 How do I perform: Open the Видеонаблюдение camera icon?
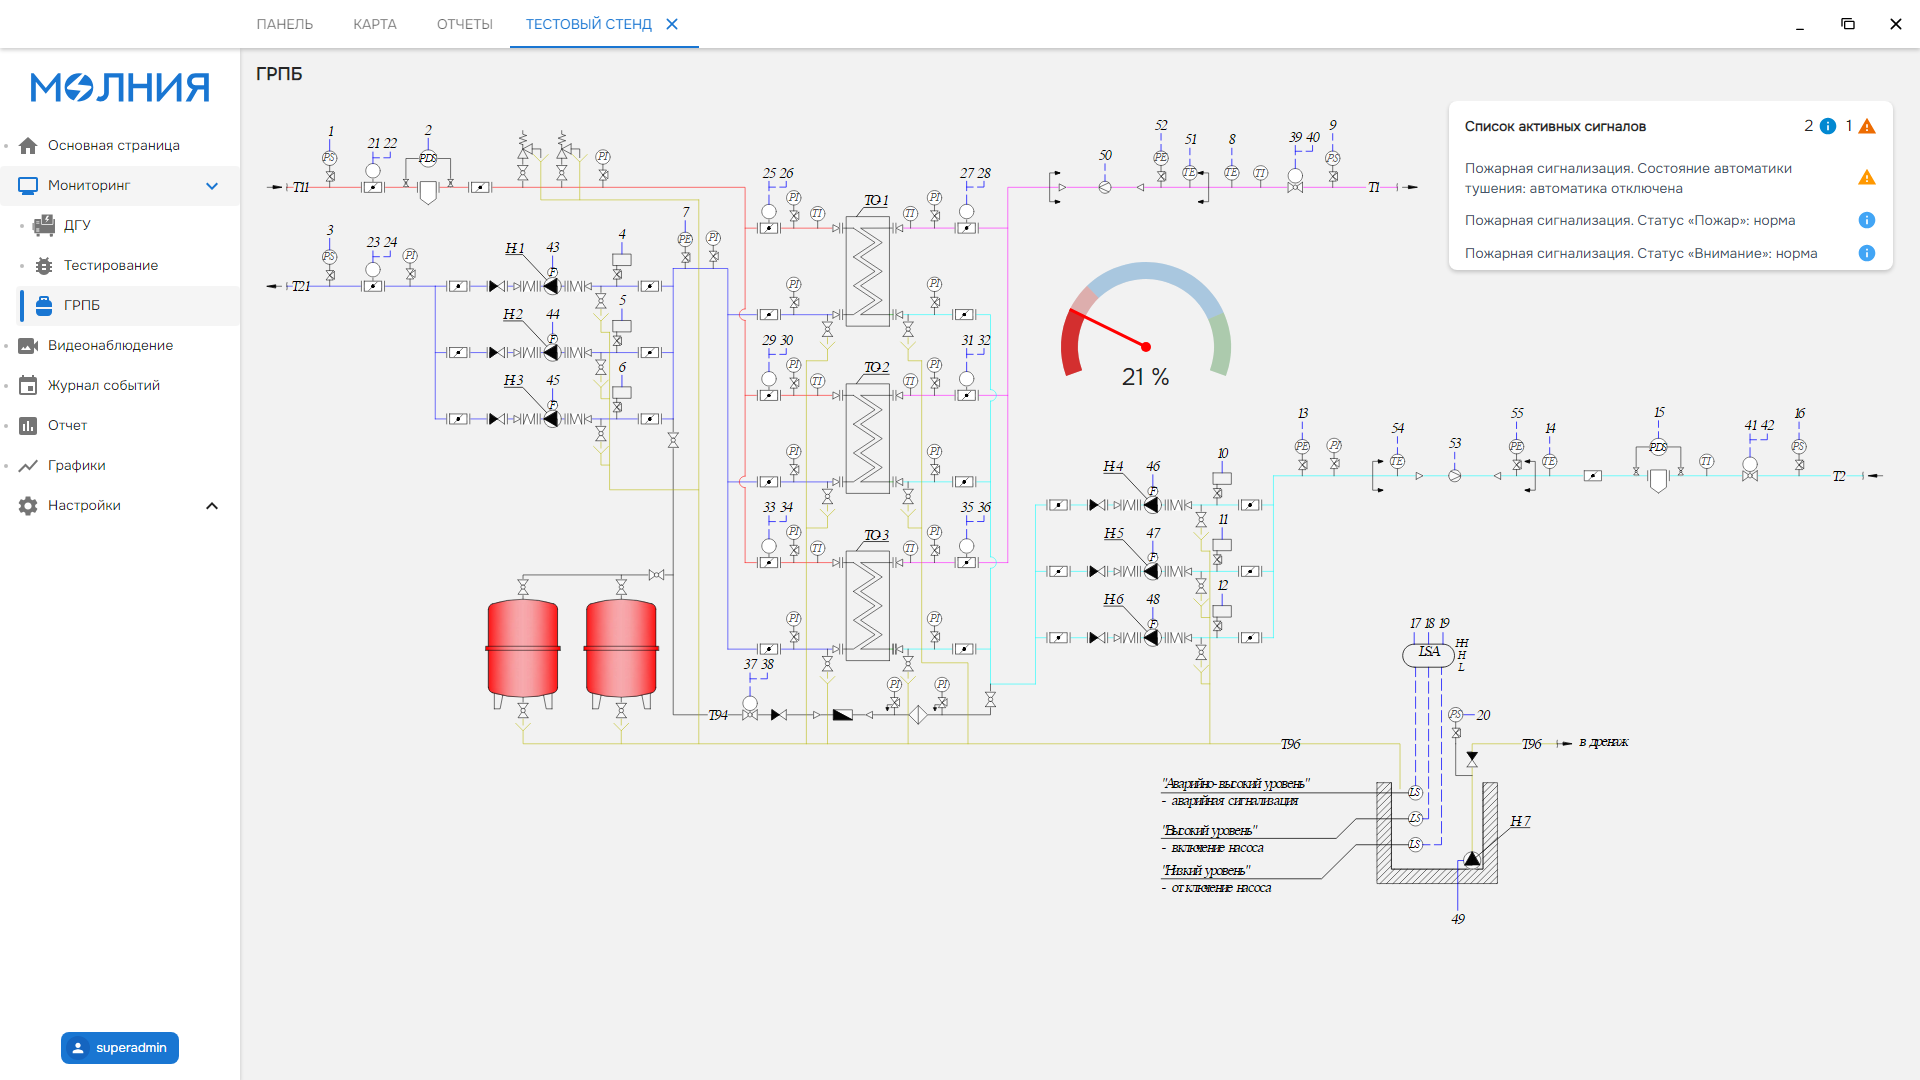point(28,345)
